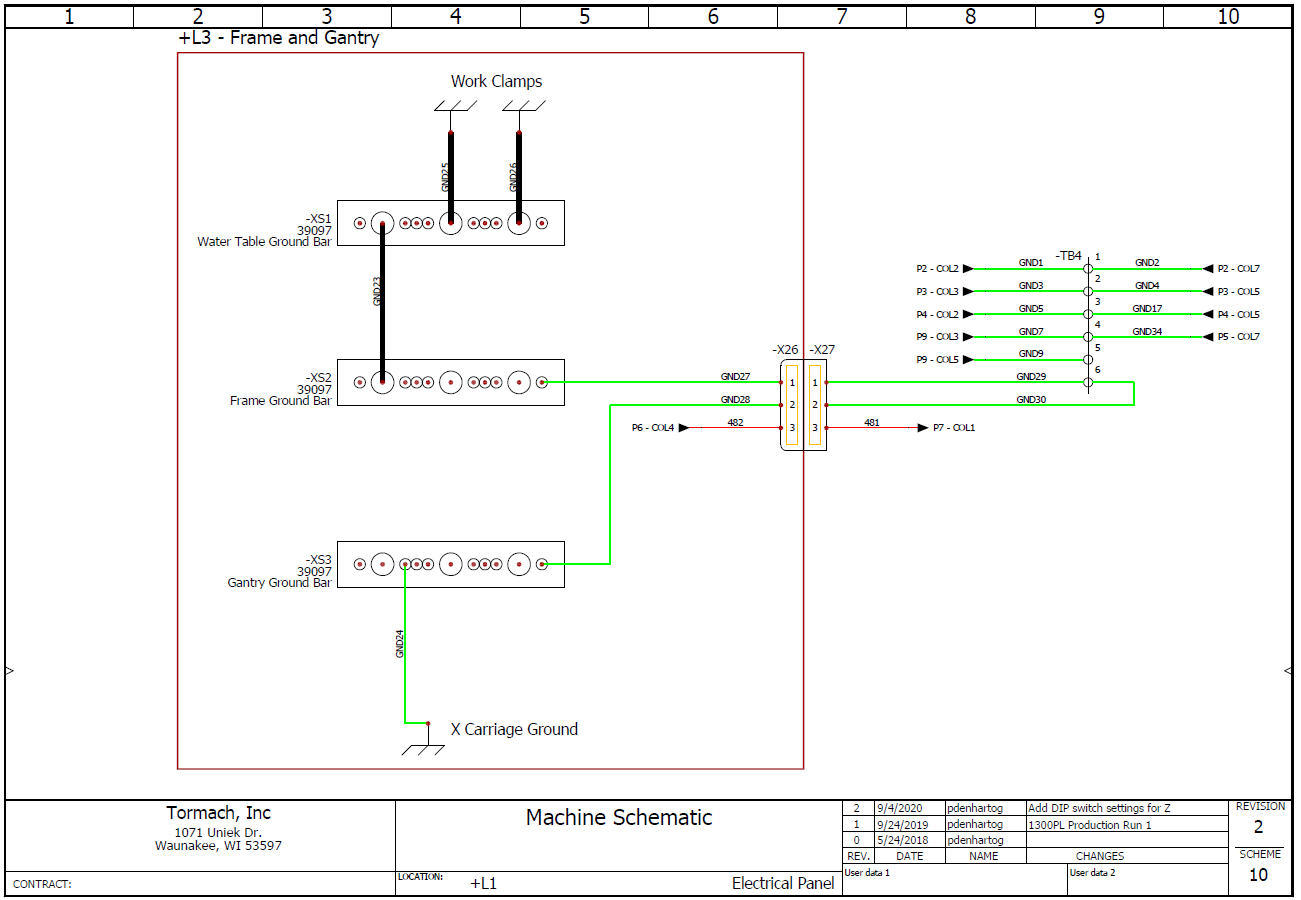Click the -XS3 Gantry Ground Bar component
1301x900 pixels.
(x=450, y=564)
